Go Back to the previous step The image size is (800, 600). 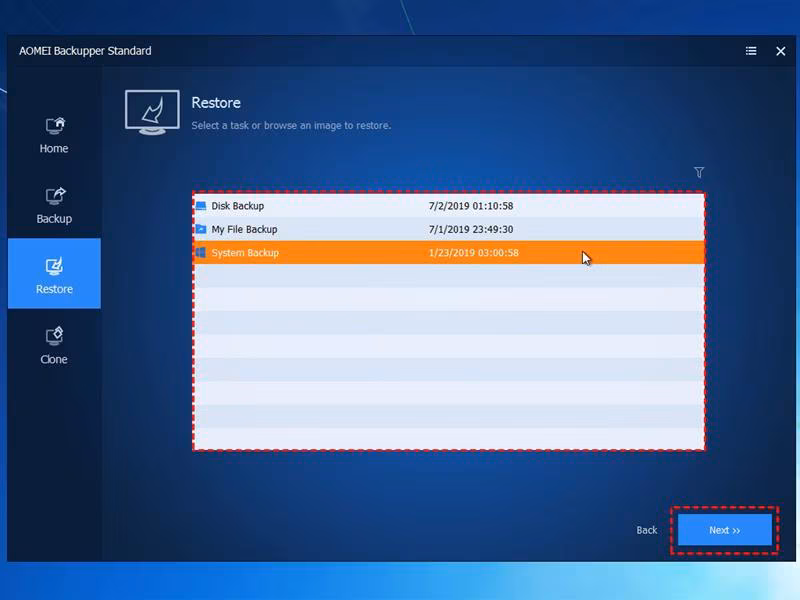[x=646, y=530]
